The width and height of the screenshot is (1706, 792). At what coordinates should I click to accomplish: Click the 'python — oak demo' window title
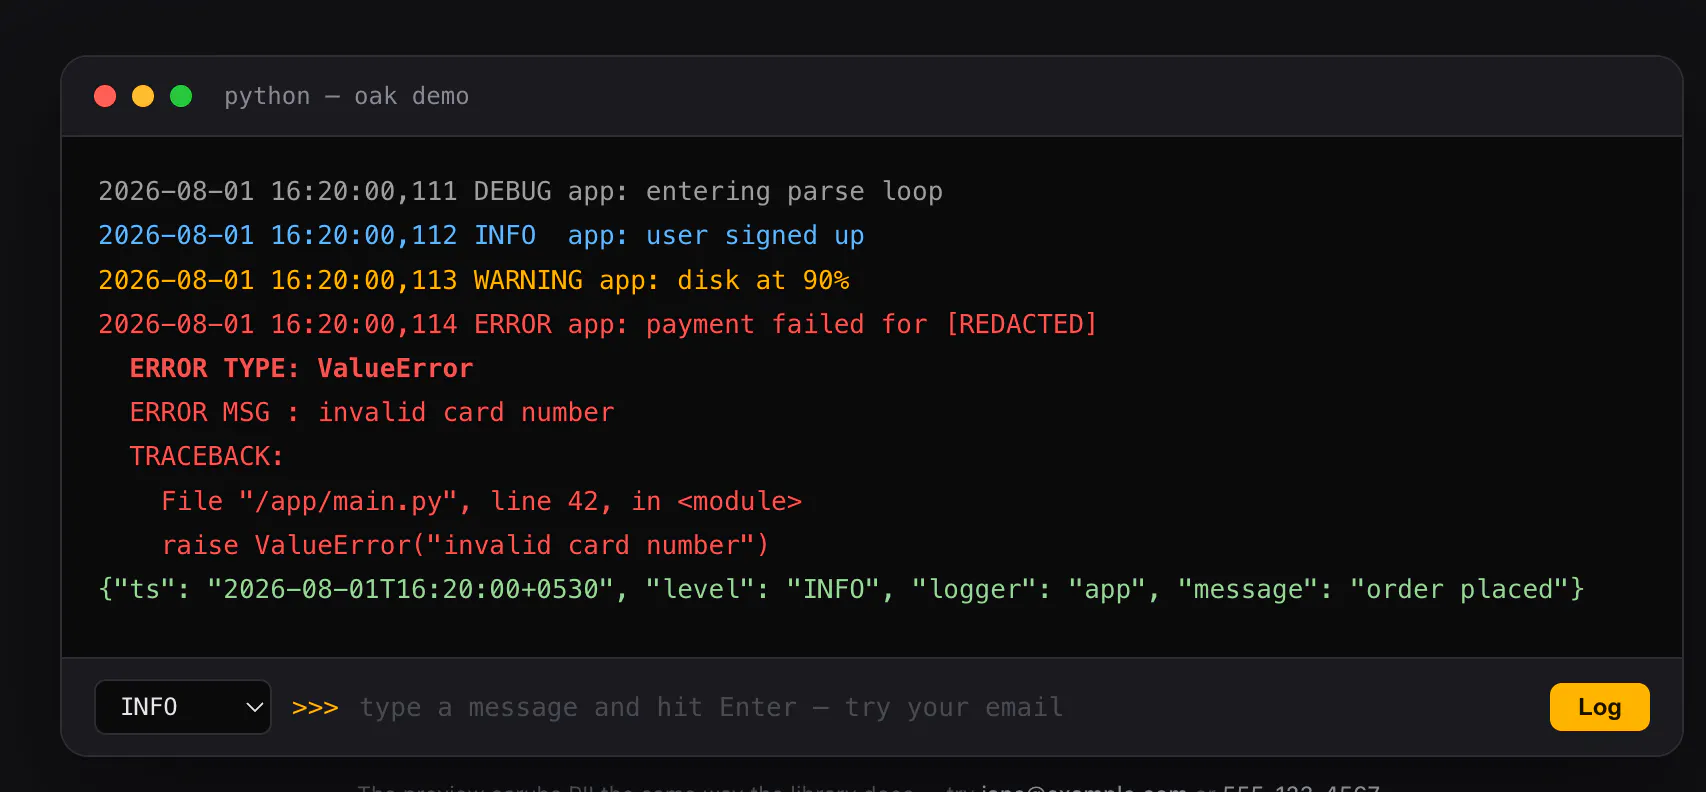(346, 96)
